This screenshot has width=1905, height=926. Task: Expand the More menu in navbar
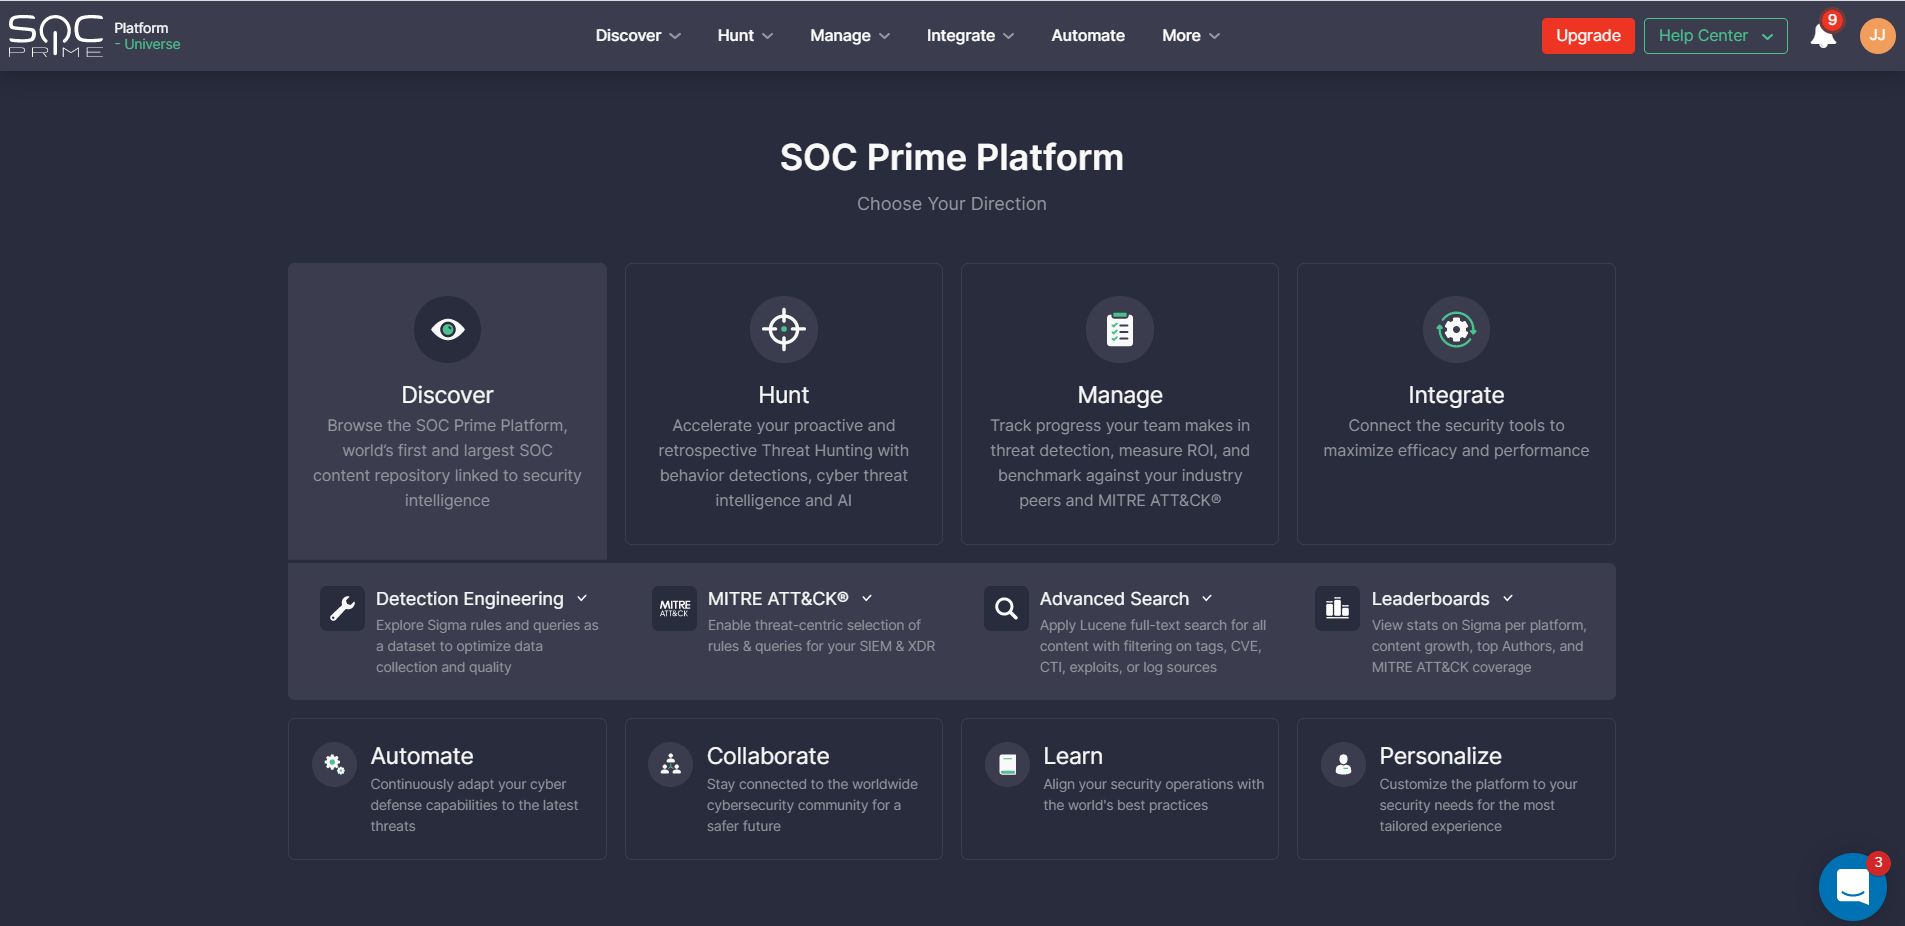[1191, 36]
